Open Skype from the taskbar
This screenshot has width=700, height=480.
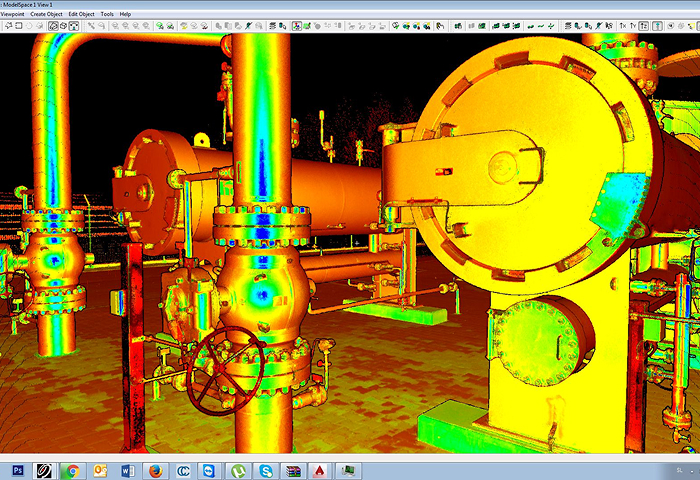pos(265,469)
